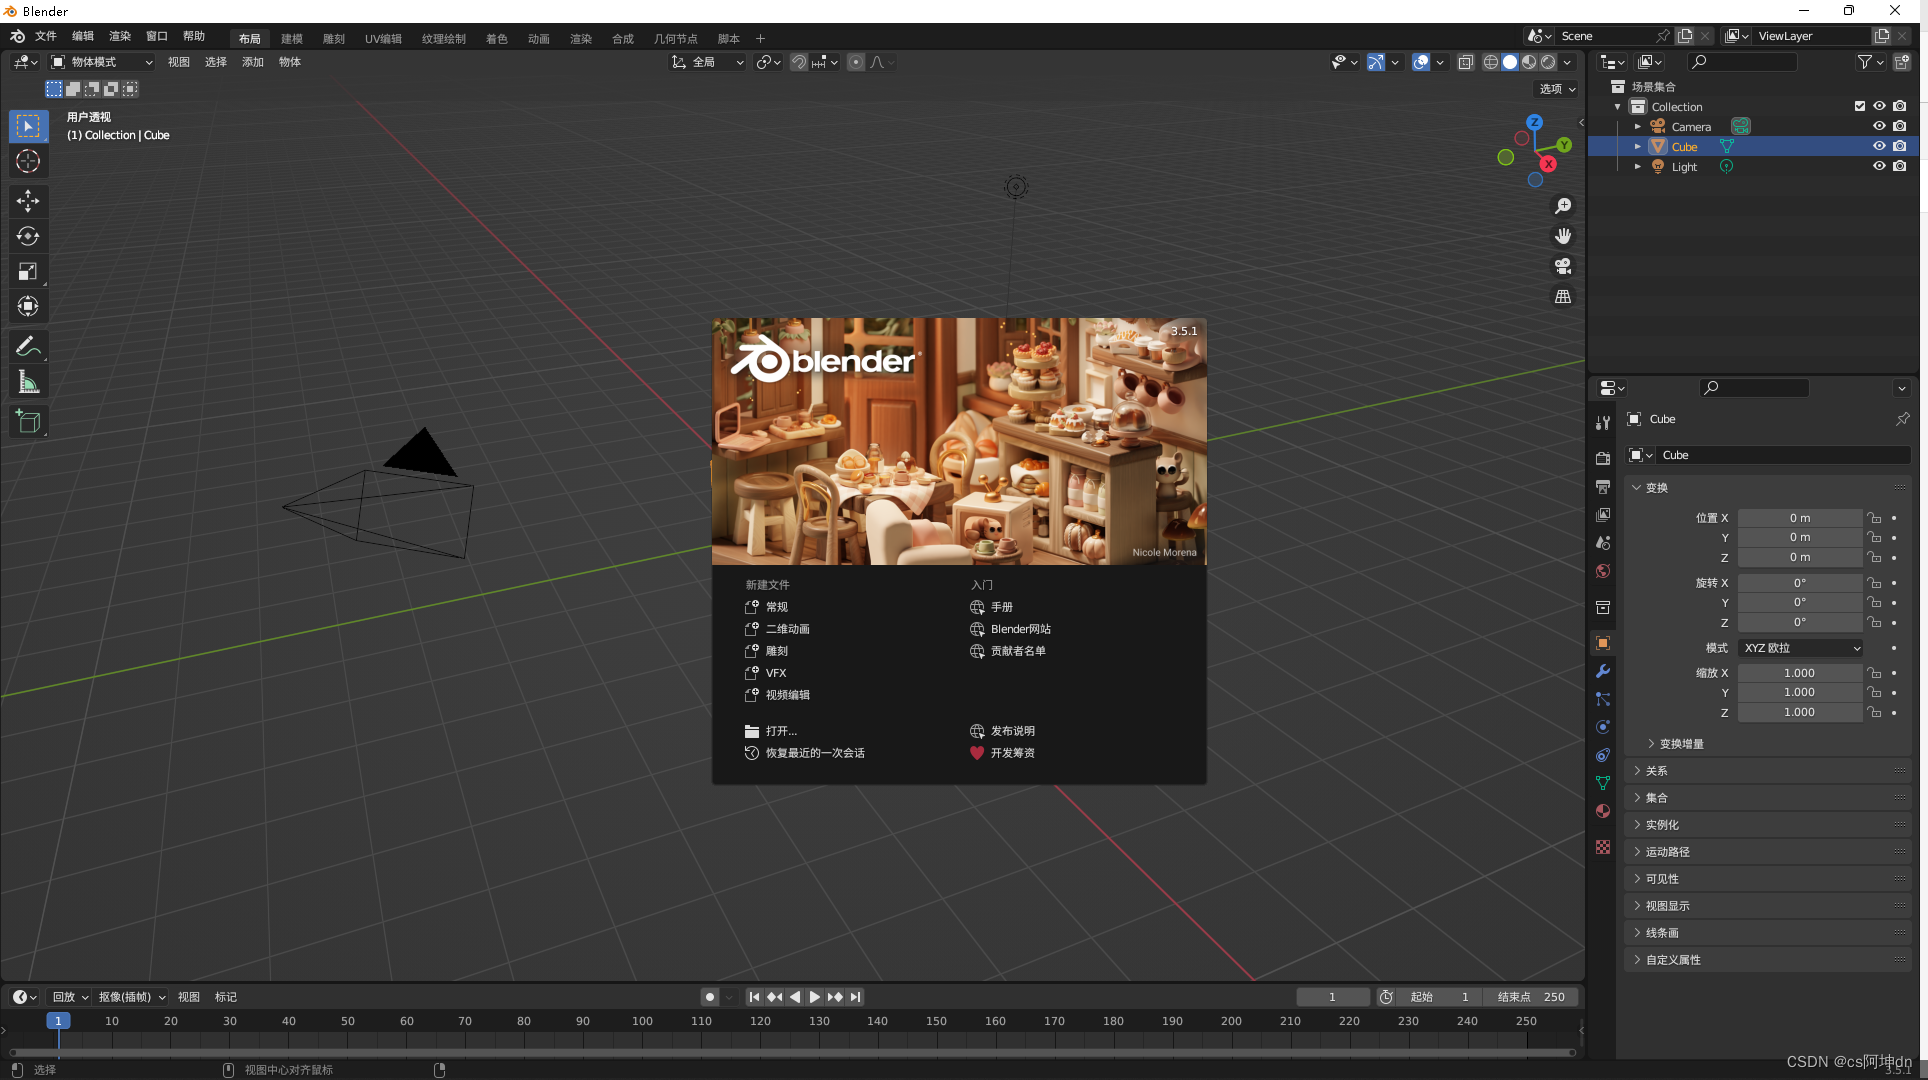The width and height of the screenshot is (1928, 1080).
Task: Disable Cube in renders camera icon
Action: point(1899,146)
